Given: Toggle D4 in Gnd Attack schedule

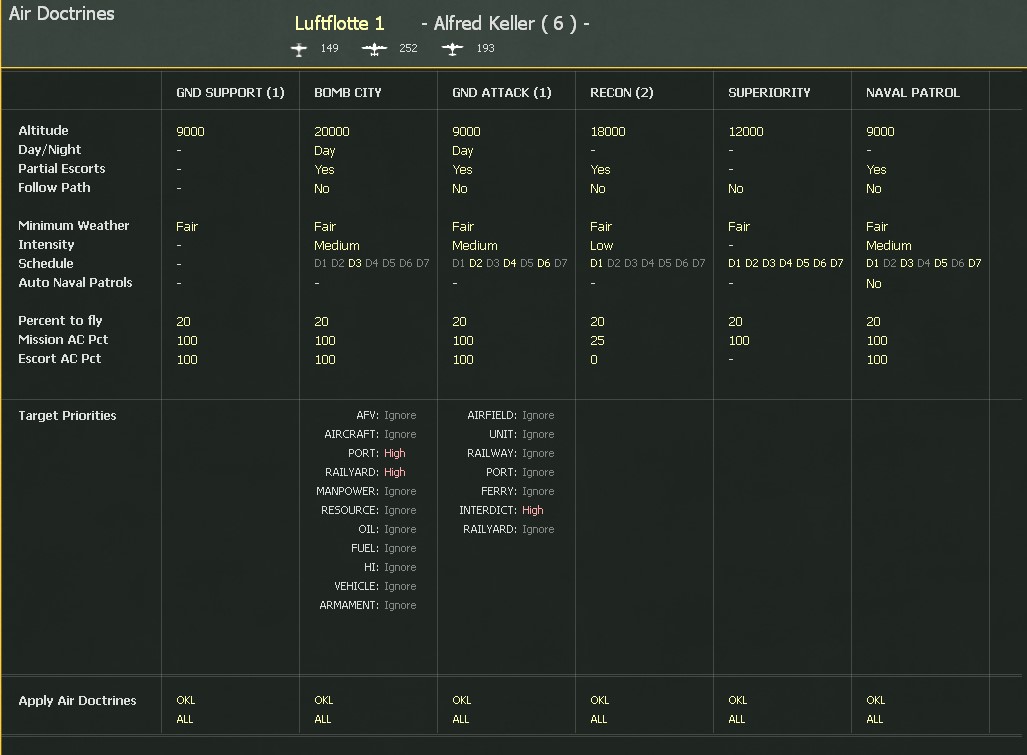Looking at the screenshot, I should 510,263.
